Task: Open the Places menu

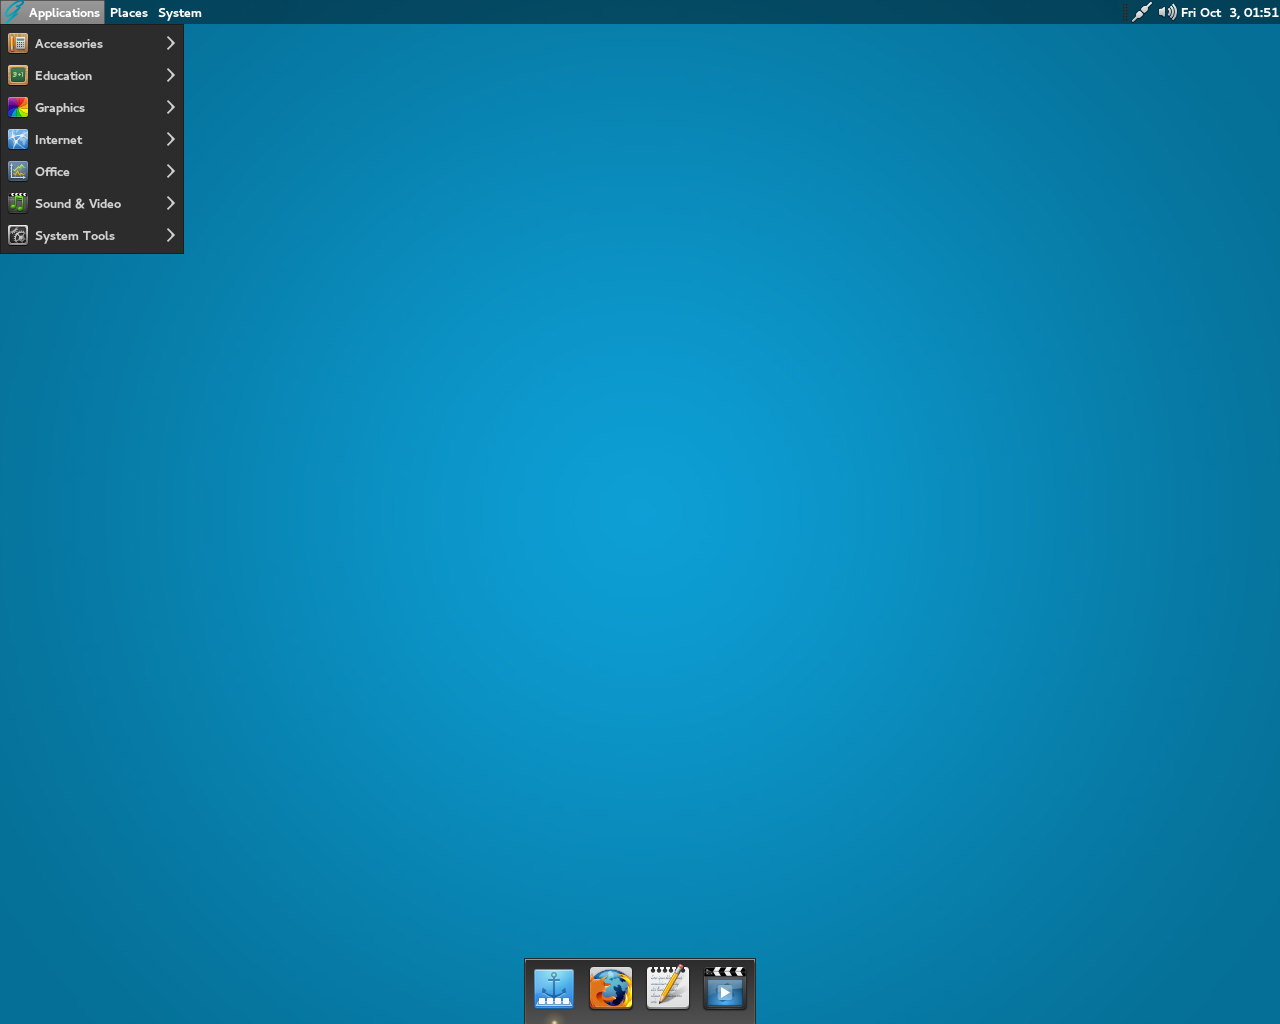Action: pyautogui.click(x=129, y=12)
